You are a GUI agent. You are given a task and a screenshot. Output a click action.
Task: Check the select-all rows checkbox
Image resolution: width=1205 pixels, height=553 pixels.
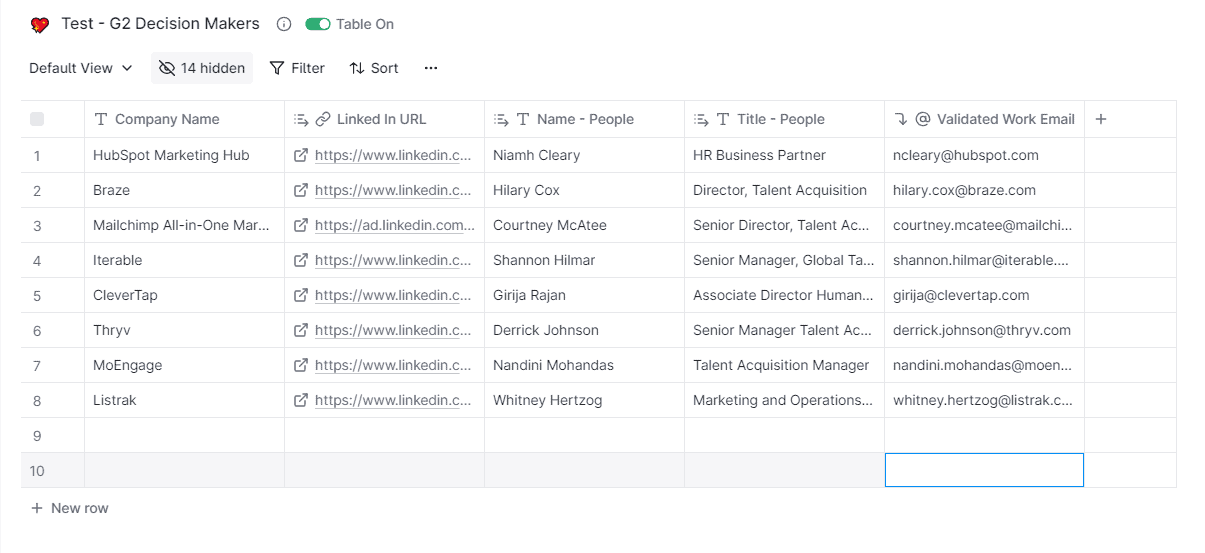click(37, 119)
